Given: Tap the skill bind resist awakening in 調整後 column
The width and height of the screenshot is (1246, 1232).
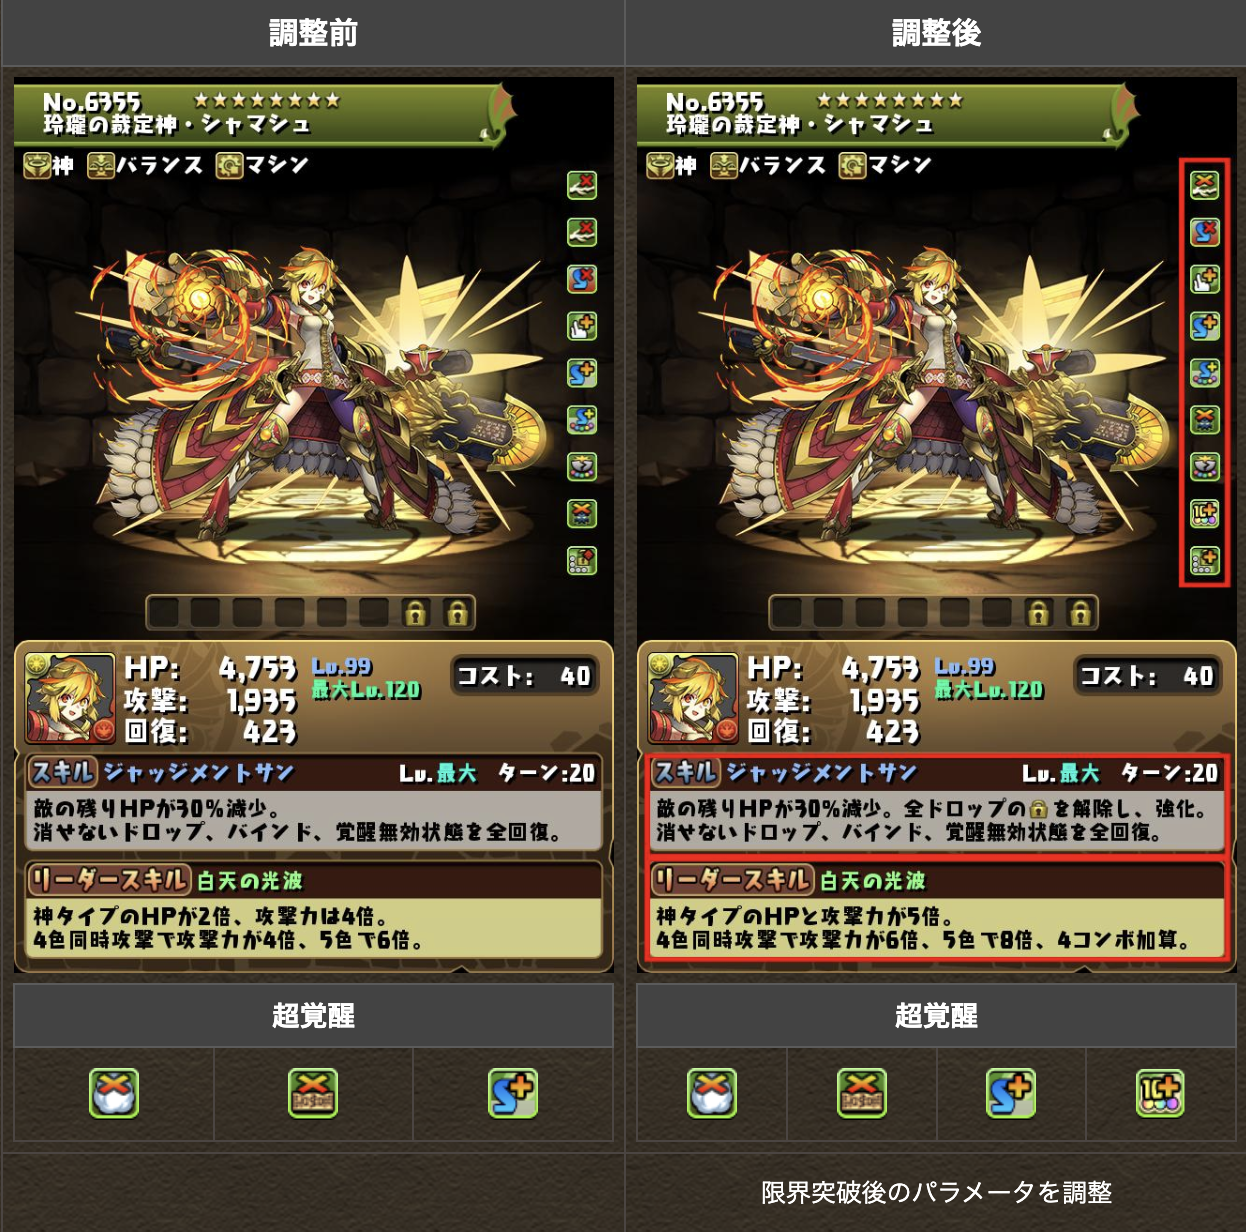Looking at the screenshot, I should pos(1205,232).
